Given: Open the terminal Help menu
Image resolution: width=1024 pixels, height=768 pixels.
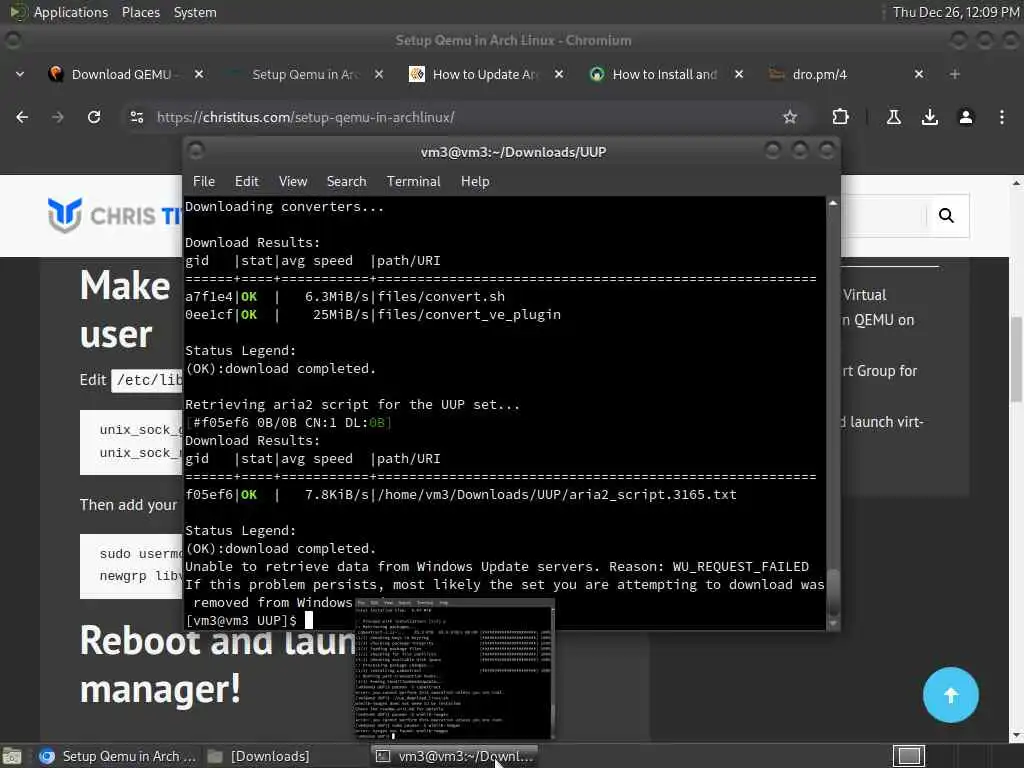Looking at the screenshot, I should pos(475,182).
